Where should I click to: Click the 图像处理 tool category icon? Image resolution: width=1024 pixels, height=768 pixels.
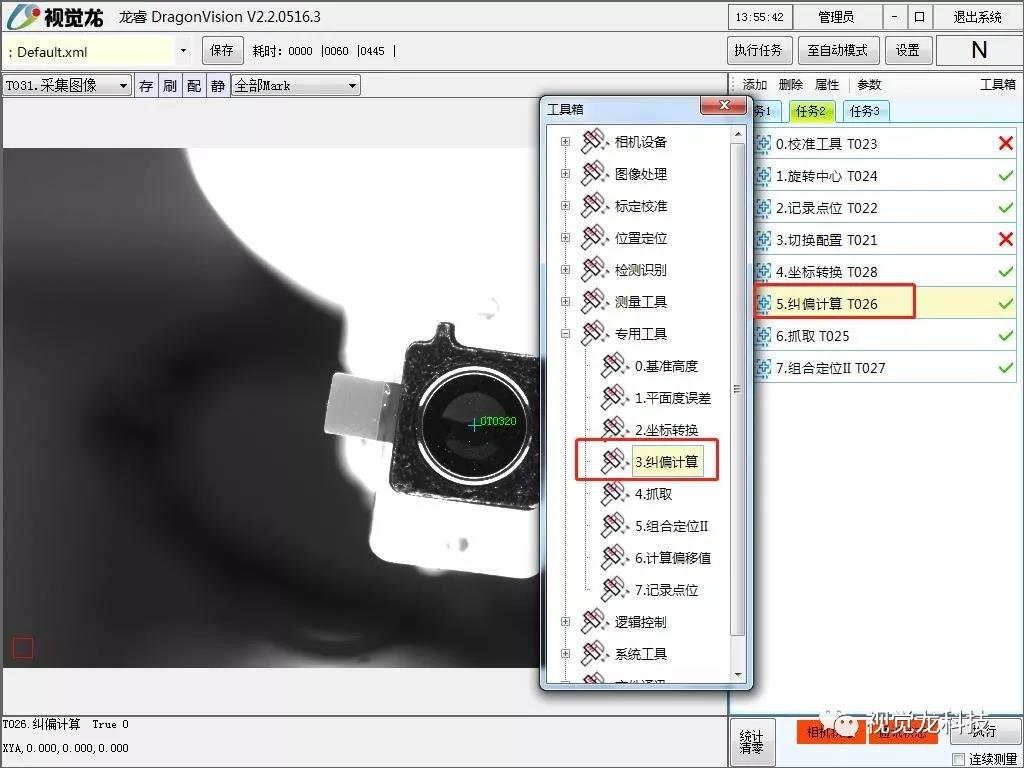(595, 174)
